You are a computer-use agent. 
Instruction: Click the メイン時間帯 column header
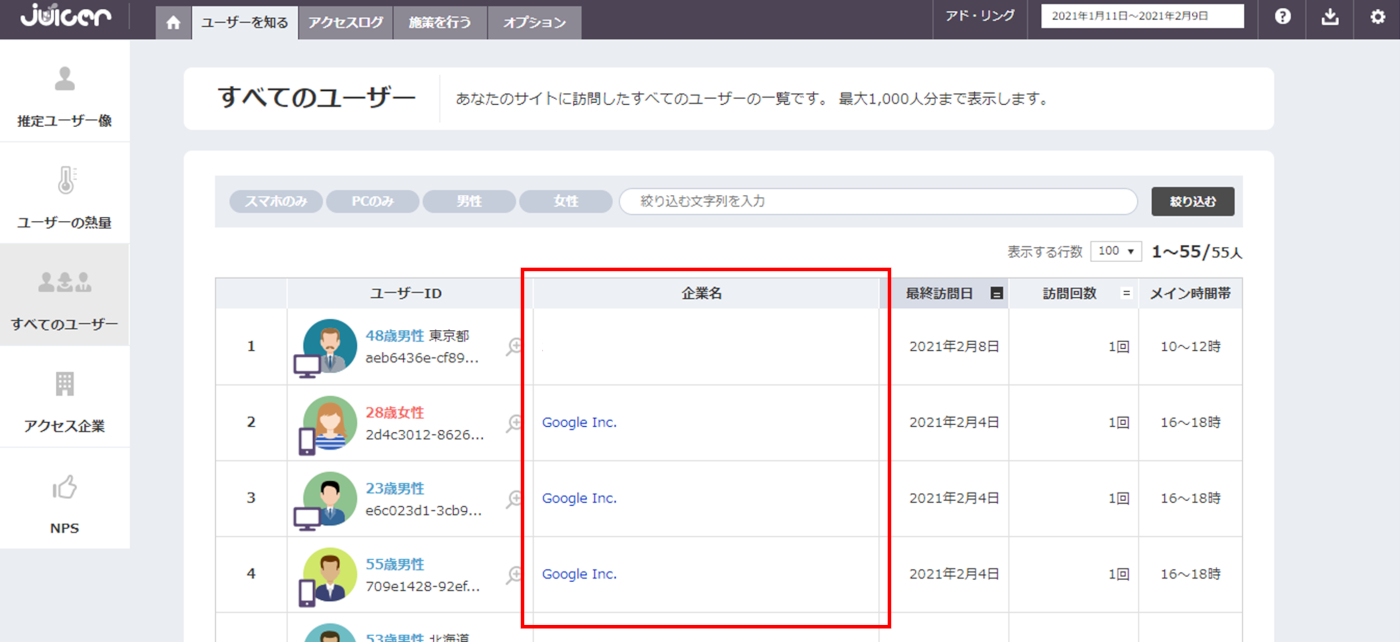tap(1190, 293)
